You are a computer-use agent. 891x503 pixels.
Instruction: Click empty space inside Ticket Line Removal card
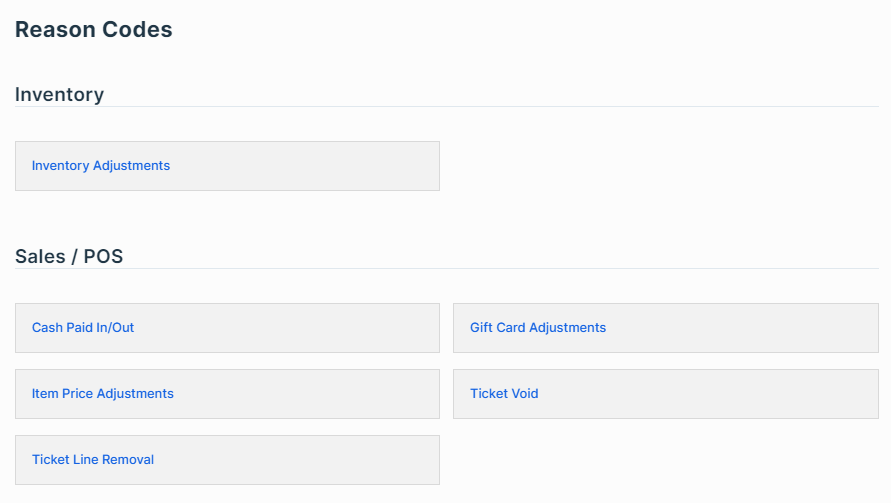pos(295,460)
